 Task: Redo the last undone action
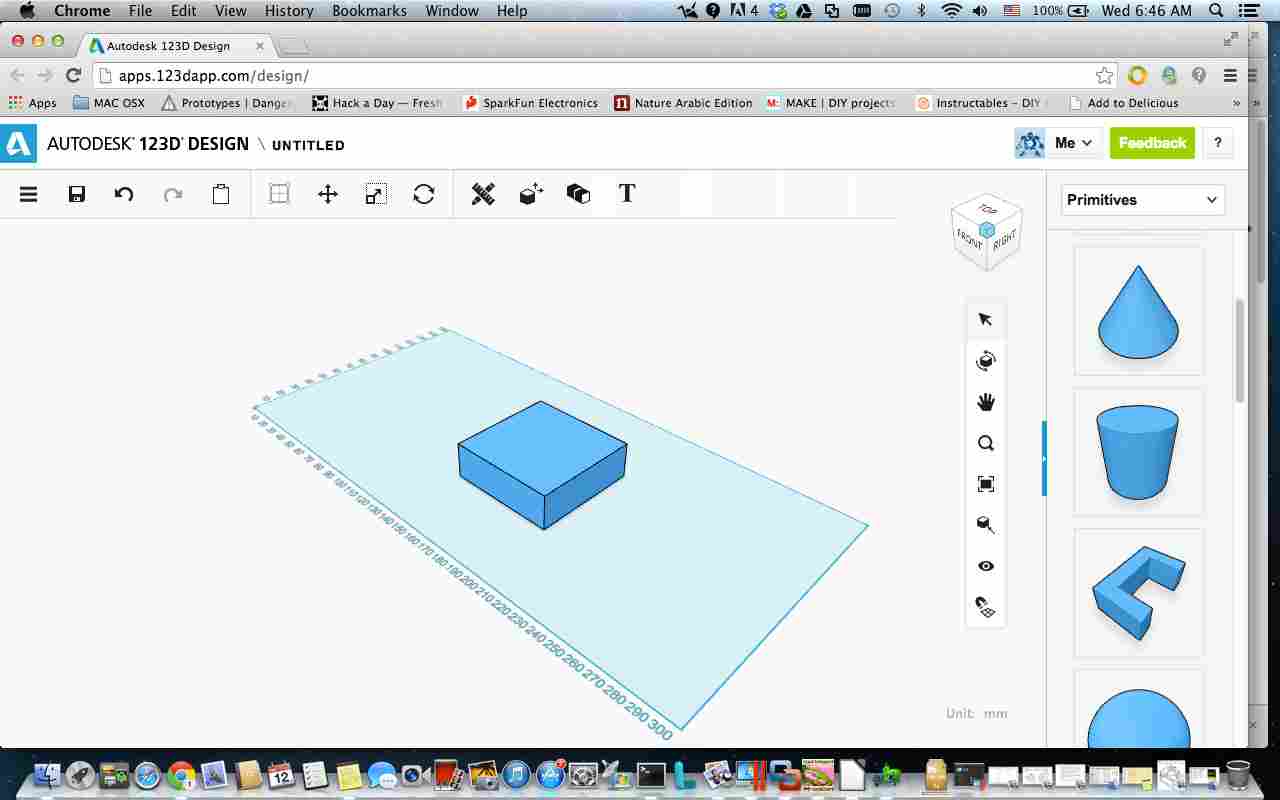click(x=173, y=194)
